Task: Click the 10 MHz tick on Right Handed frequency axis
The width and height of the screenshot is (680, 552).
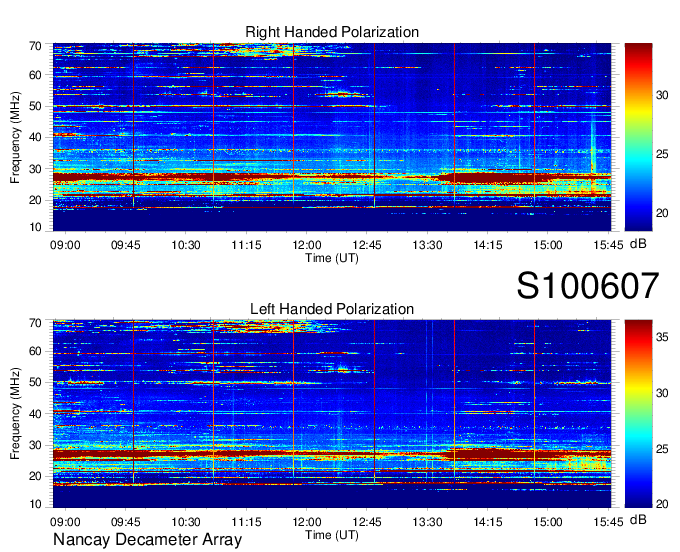Action: [36, 227]
